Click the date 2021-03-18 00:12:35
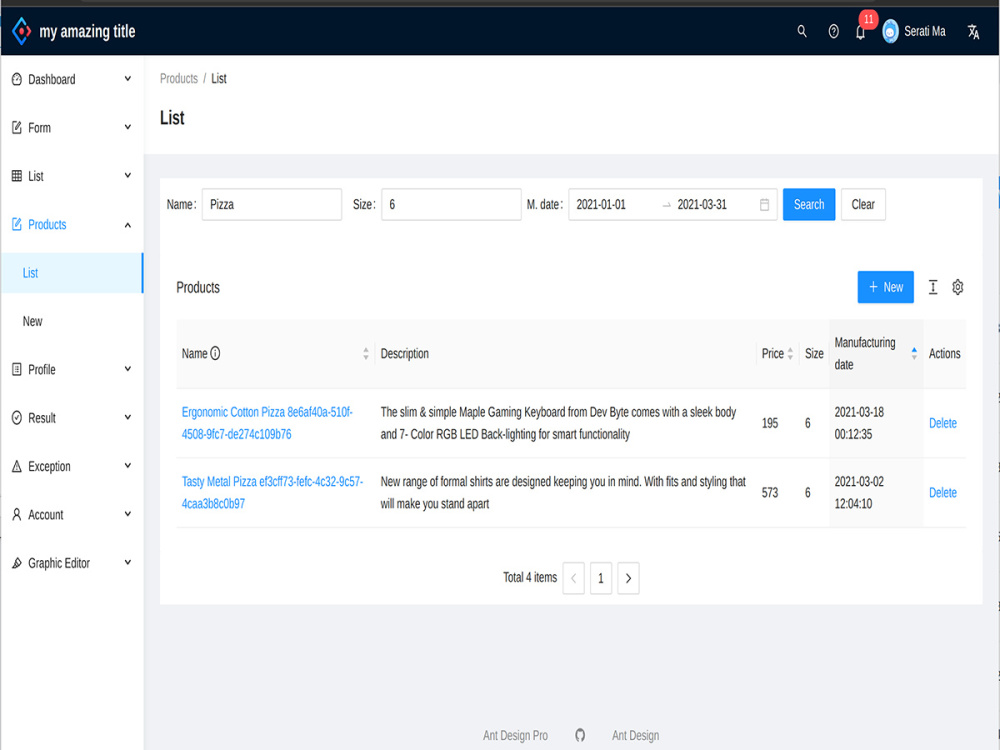The image size is (1000, 750). pyautogui.click(x=859, y=423)
